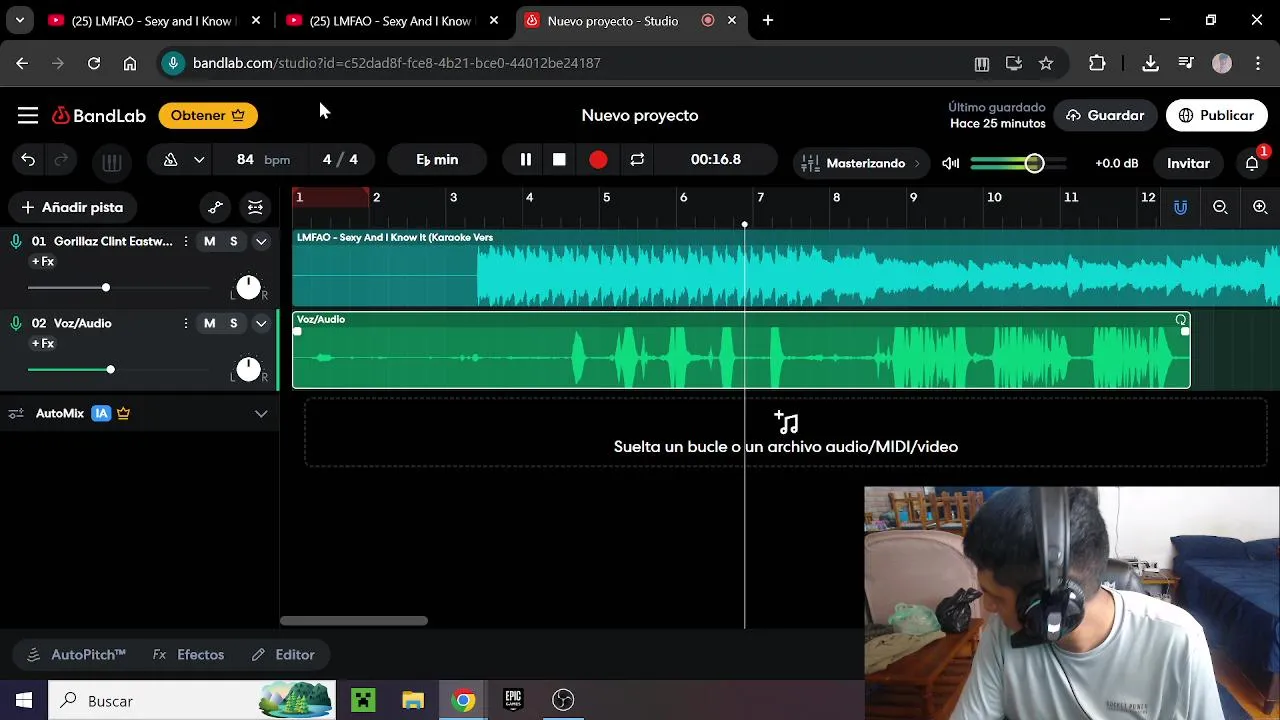Click bar 7 on timeline ruler
The width and height of the screenshot is (1280, 720).
[760, 197]
